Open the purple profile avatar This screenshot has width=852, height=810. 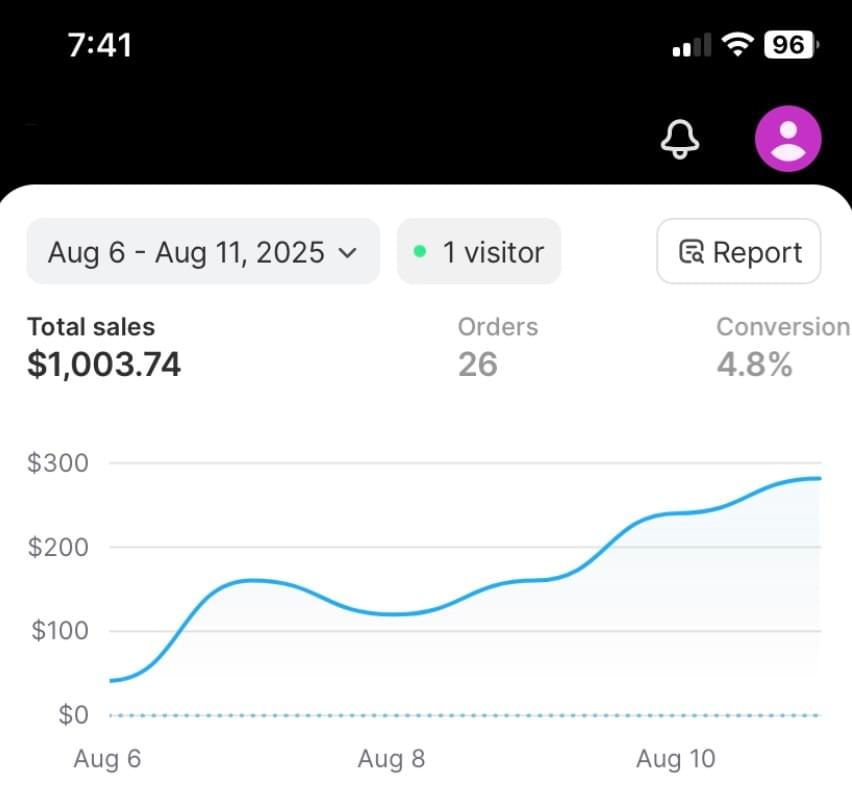pos(788,139)
